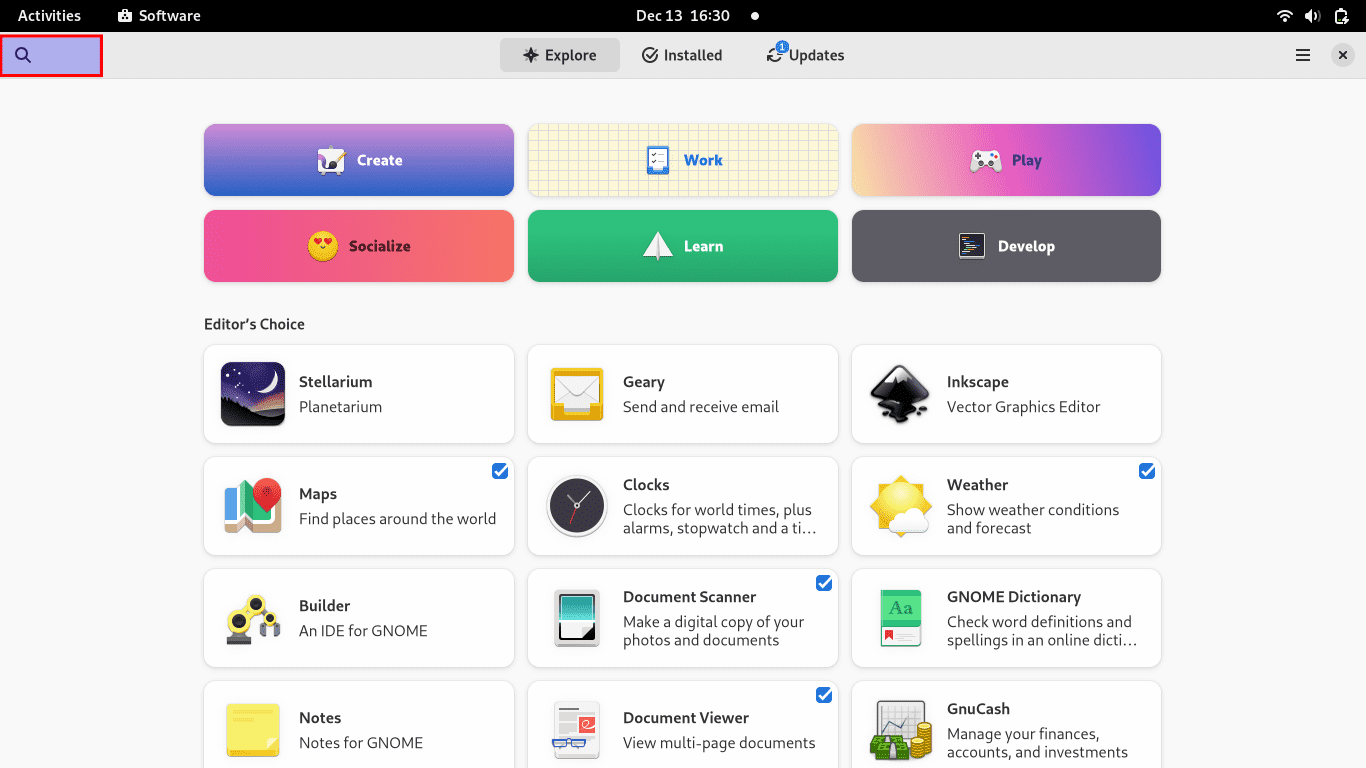Open the Wi-Fi status icon in top bar
Viewport: 1366px width, 768px height.
click(1285, 16)
